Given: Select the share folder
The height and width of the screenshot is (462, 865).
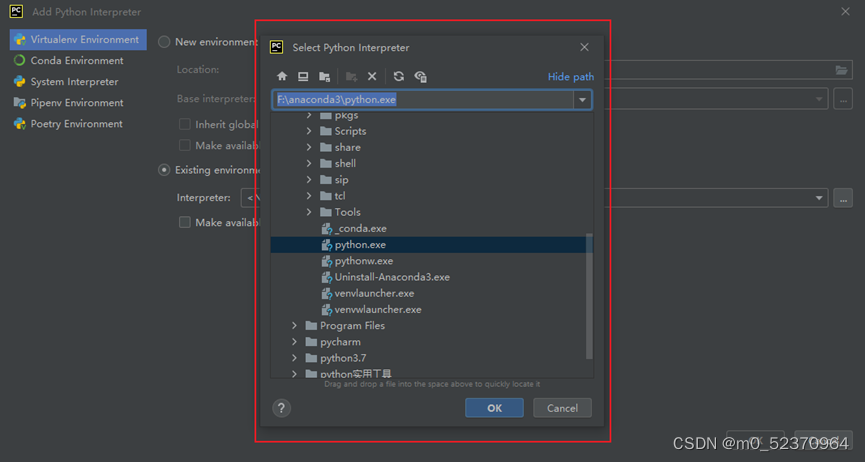Looking at the screenshot, I should tap(348, 147).
